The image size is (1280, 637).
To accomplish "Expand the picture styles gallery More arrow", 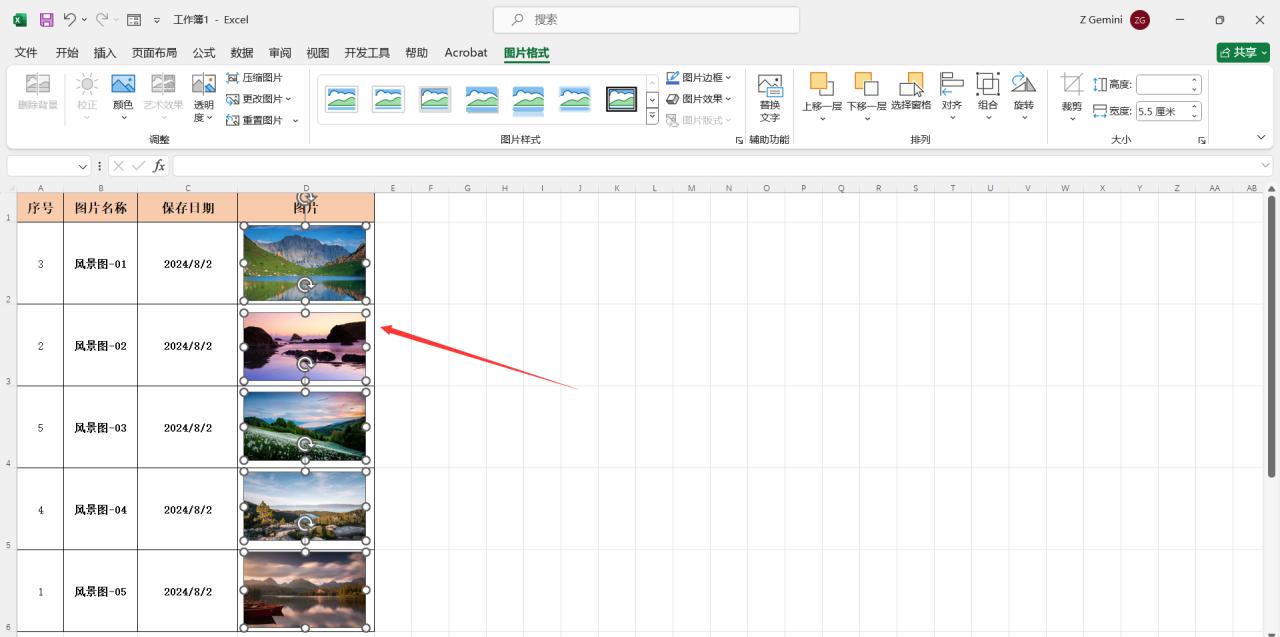I will pos(652,117).
